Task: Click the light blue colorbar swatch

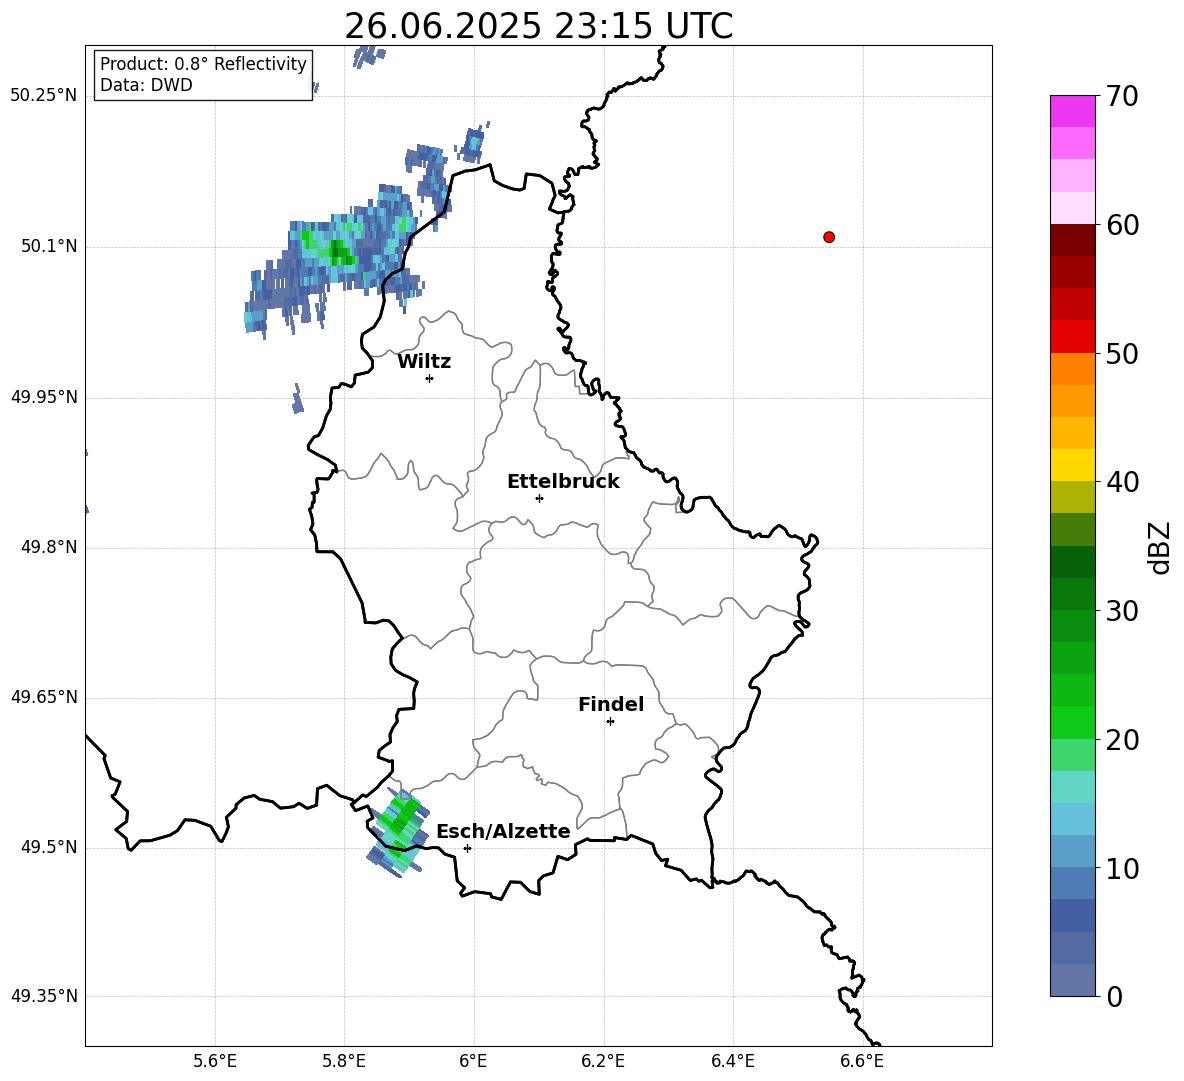Action: (1073, 819)
